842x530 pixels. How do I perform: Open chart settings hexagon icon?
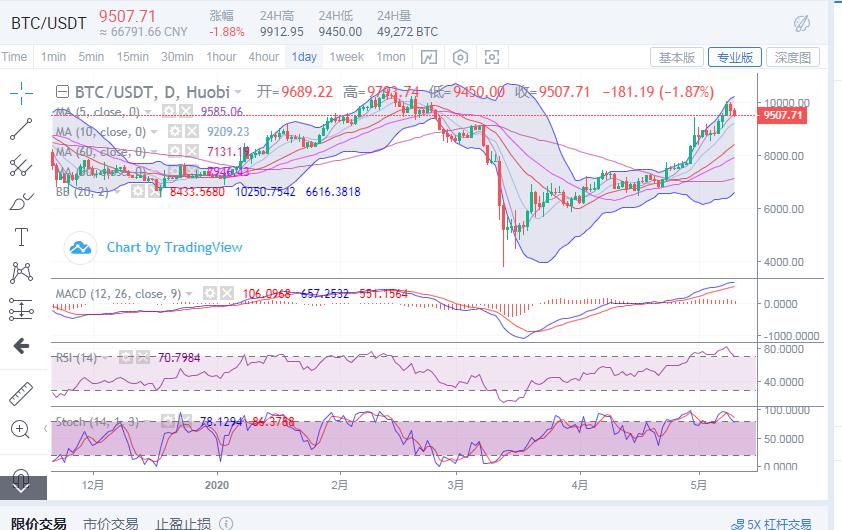pos(460,57)
